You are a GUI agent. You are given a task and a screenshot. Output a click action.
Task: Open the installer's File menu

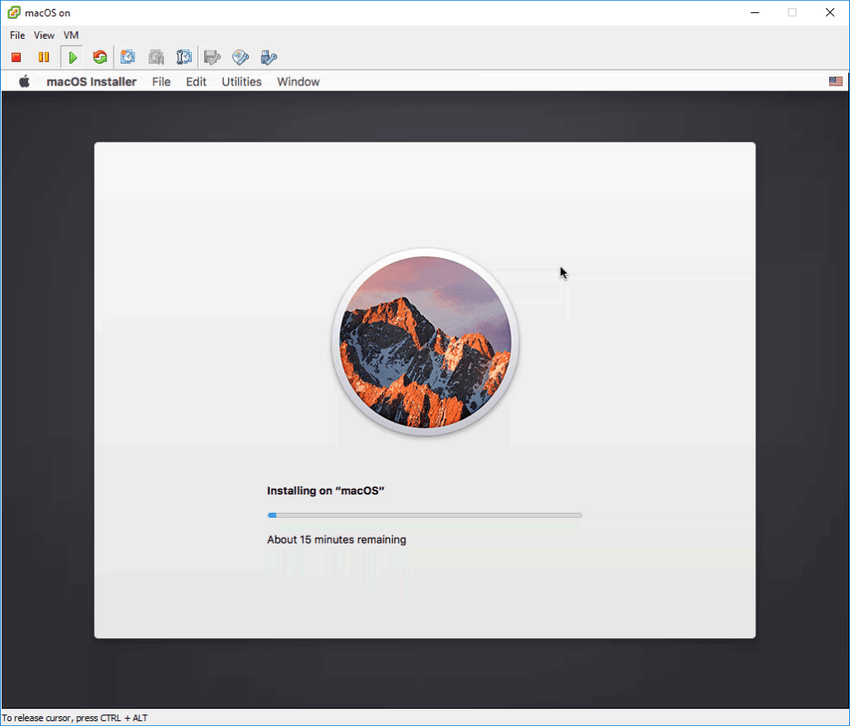(161, 82)
